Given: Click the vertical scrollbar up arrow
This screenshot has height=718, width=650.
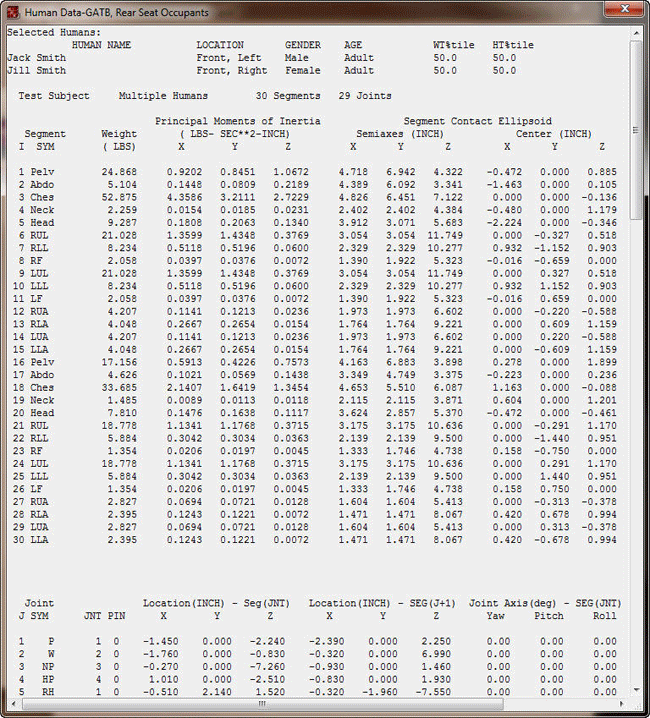Looking at the screenshot, I should tap(636, 33).
